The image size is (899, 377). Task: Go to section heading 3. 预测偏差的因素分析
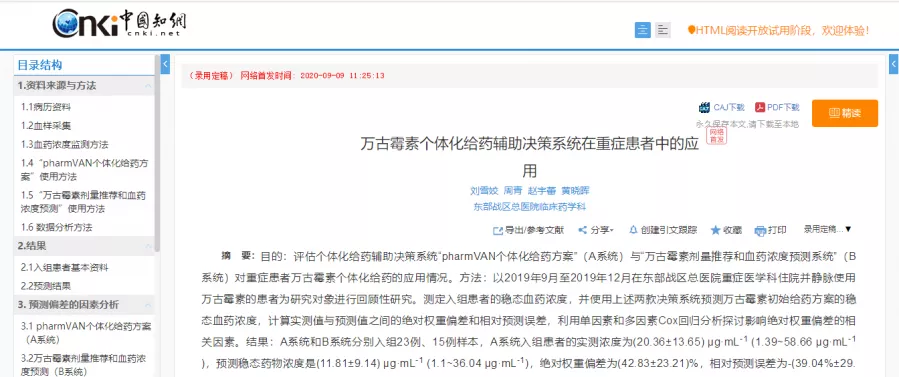[x=68, y=304]
